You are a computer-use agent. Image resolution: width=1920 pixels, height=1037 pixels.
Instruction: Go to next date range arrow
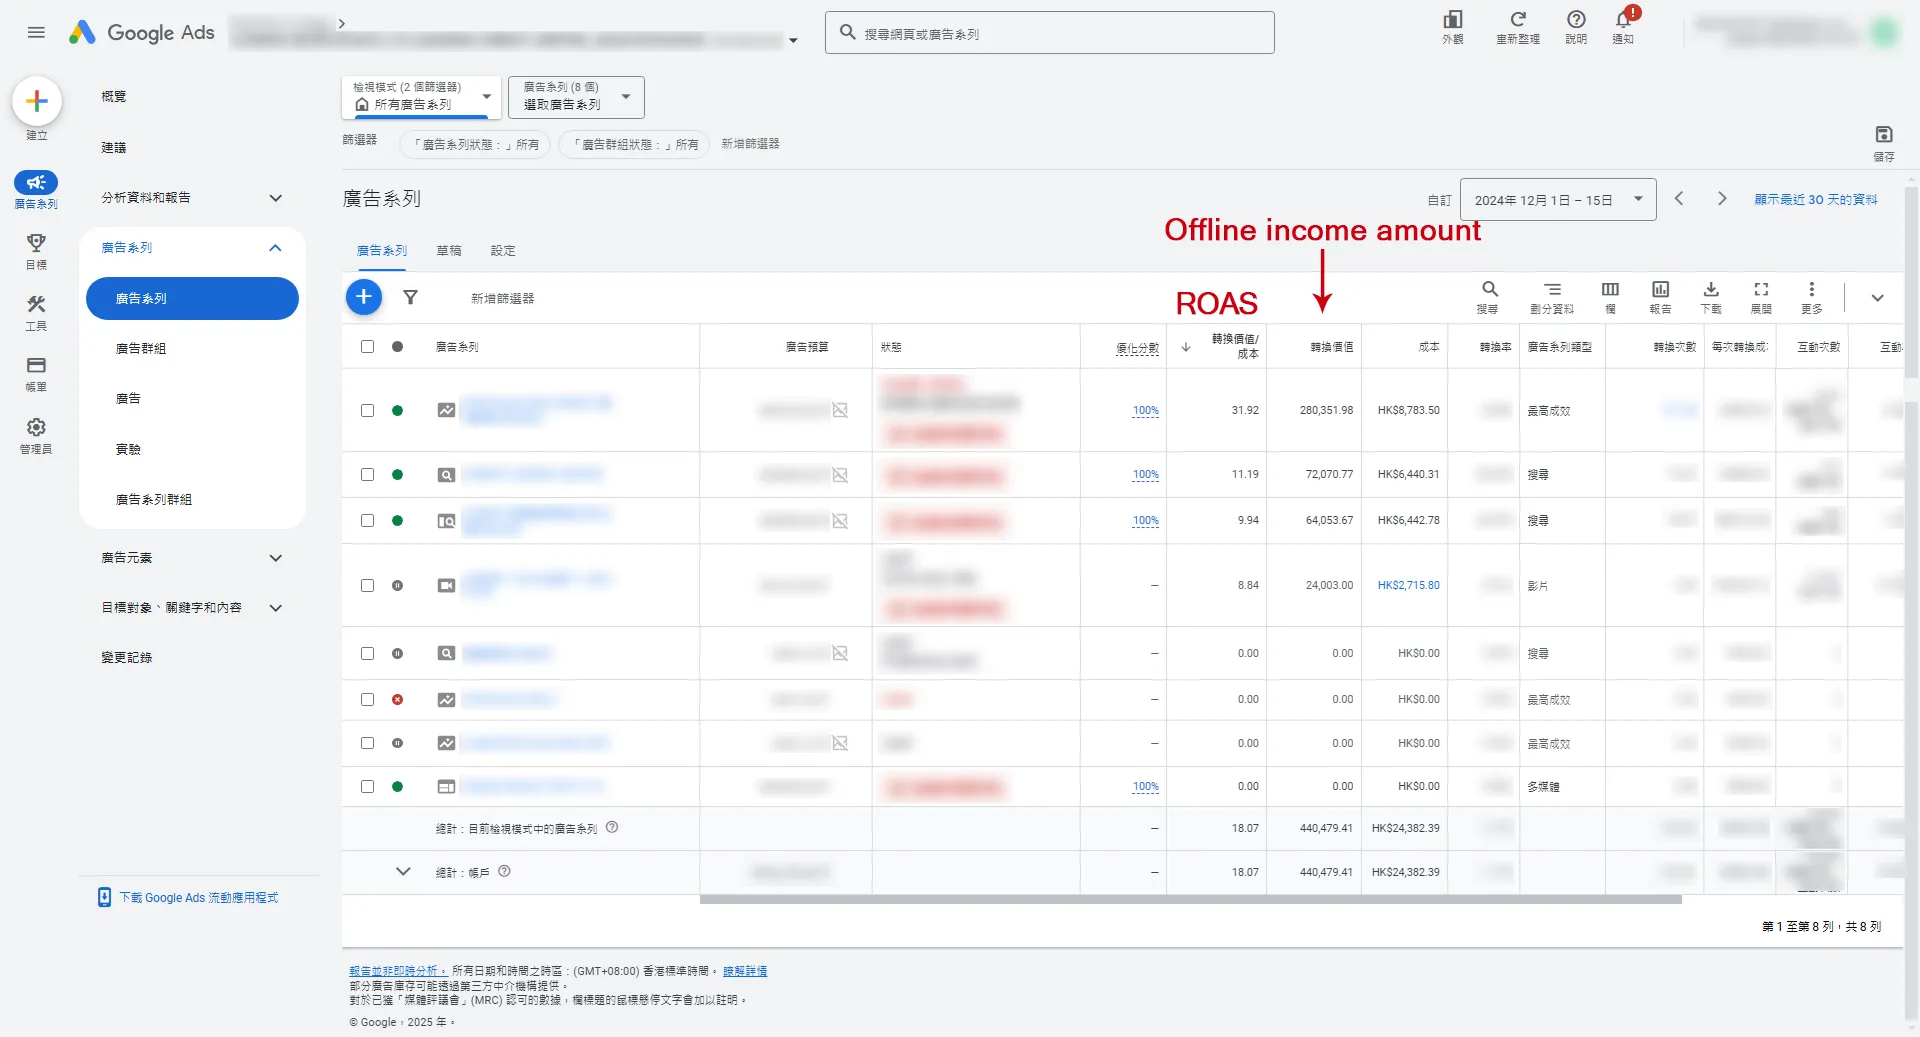1722,199
